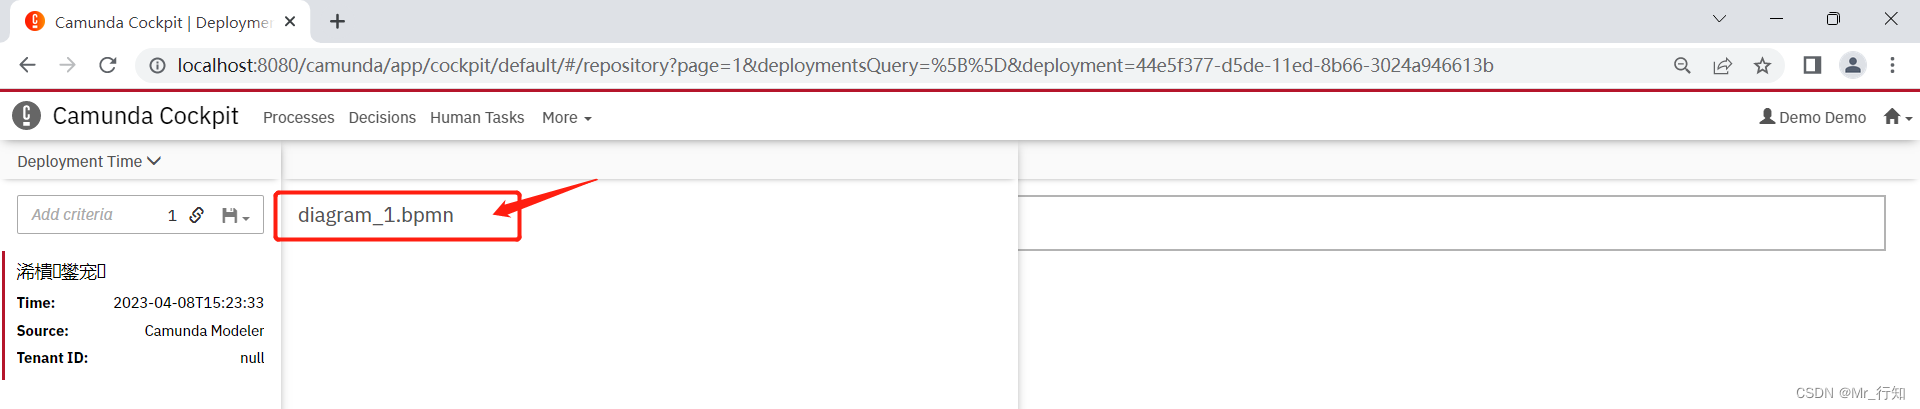Select the deployment dated 2023-04-08T15:23:33
1920x409 pixels.
click(140, 315)
